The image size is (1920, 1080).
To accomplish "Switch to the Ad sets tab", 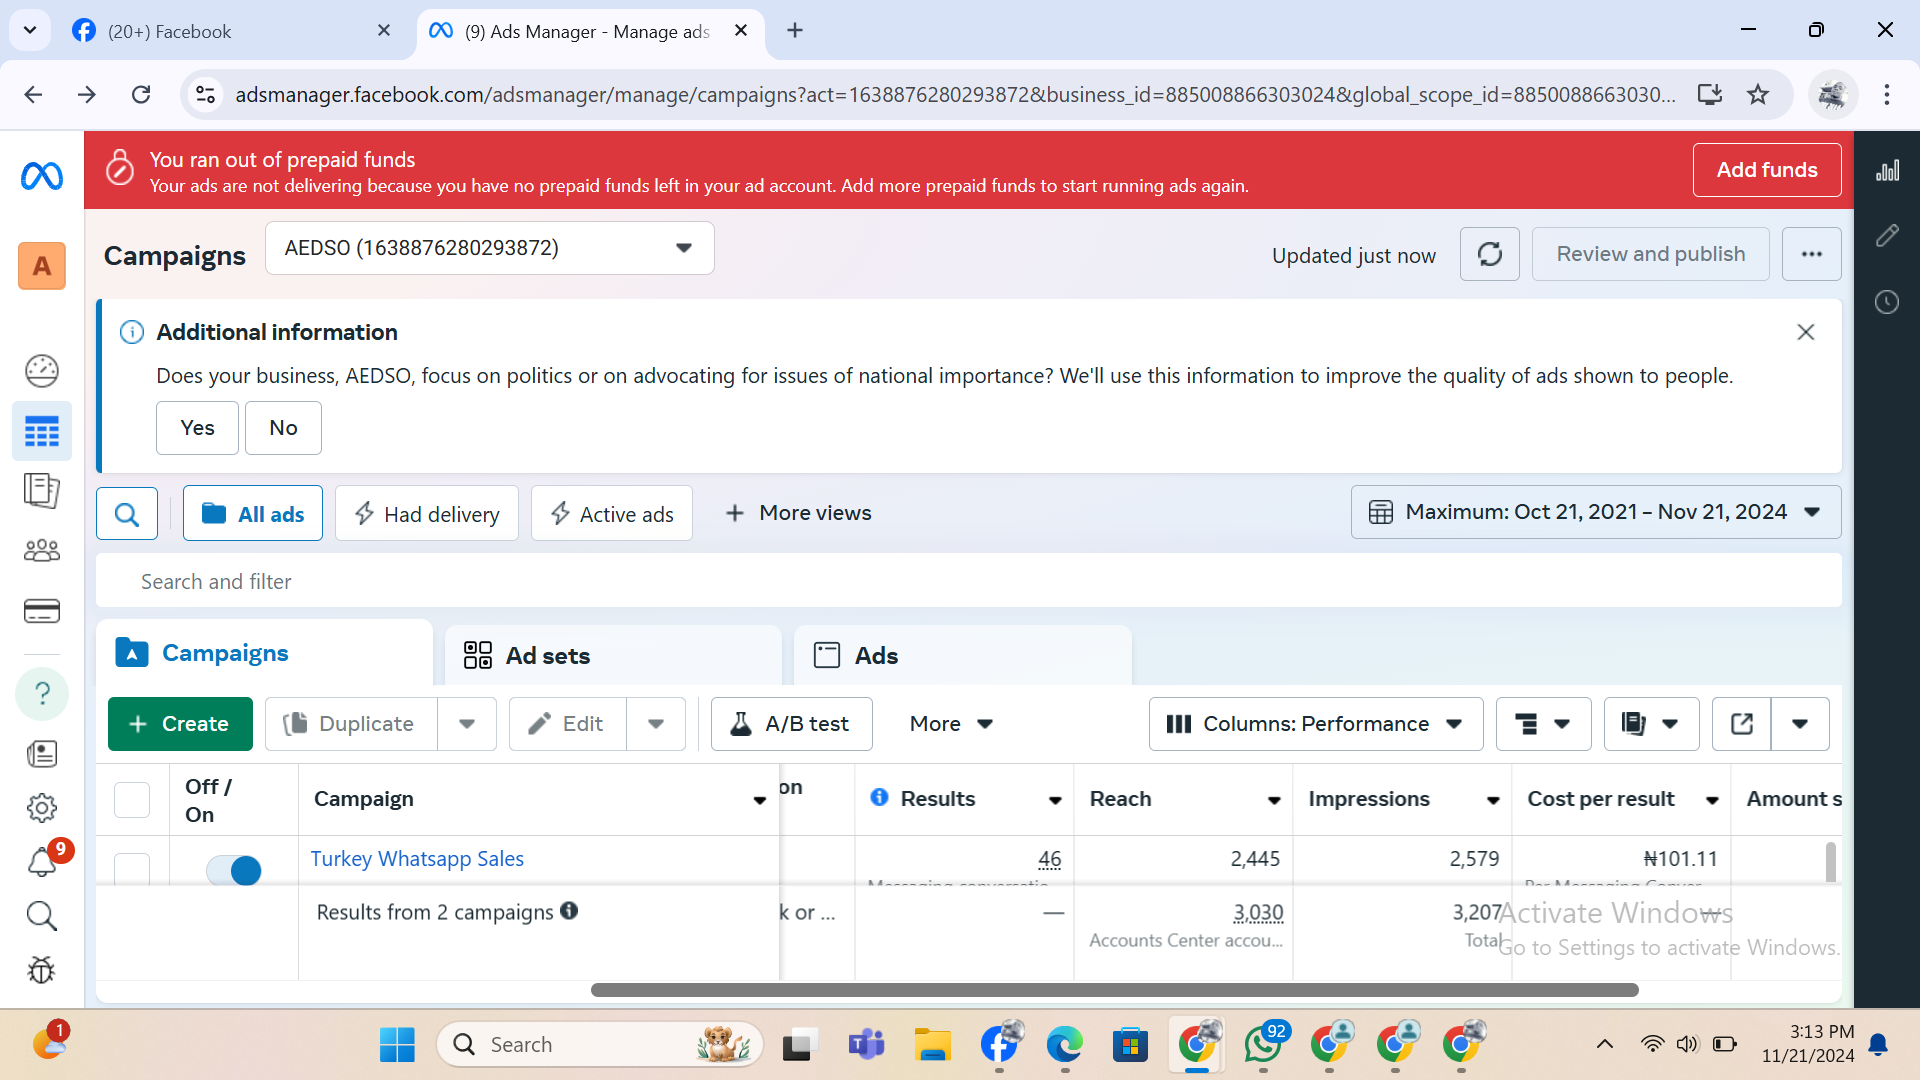I will coord(613,656).
